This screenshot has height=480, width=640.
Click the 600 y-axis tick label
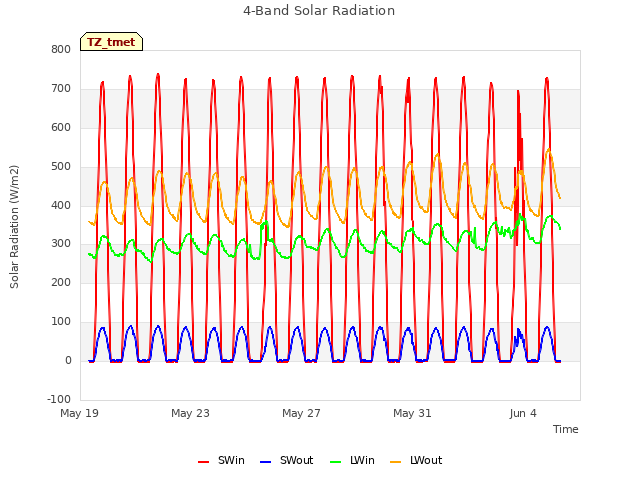[x=61, y=127]
